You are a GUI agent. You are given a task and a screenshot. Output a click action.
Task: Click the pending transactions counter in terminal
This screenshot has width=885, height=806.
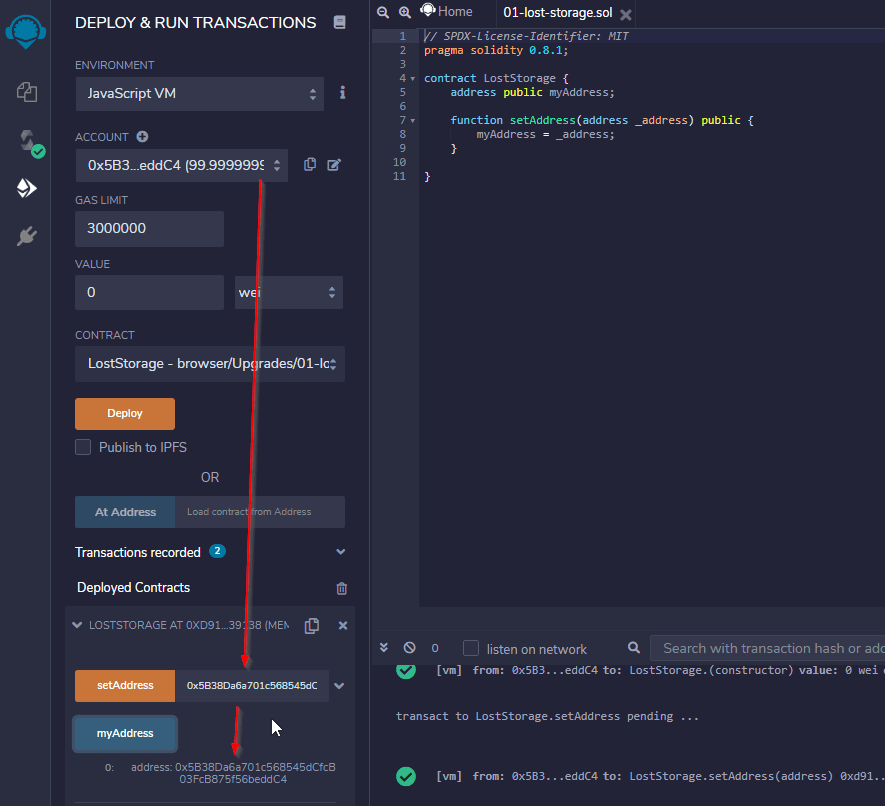(x=435, y=648)
